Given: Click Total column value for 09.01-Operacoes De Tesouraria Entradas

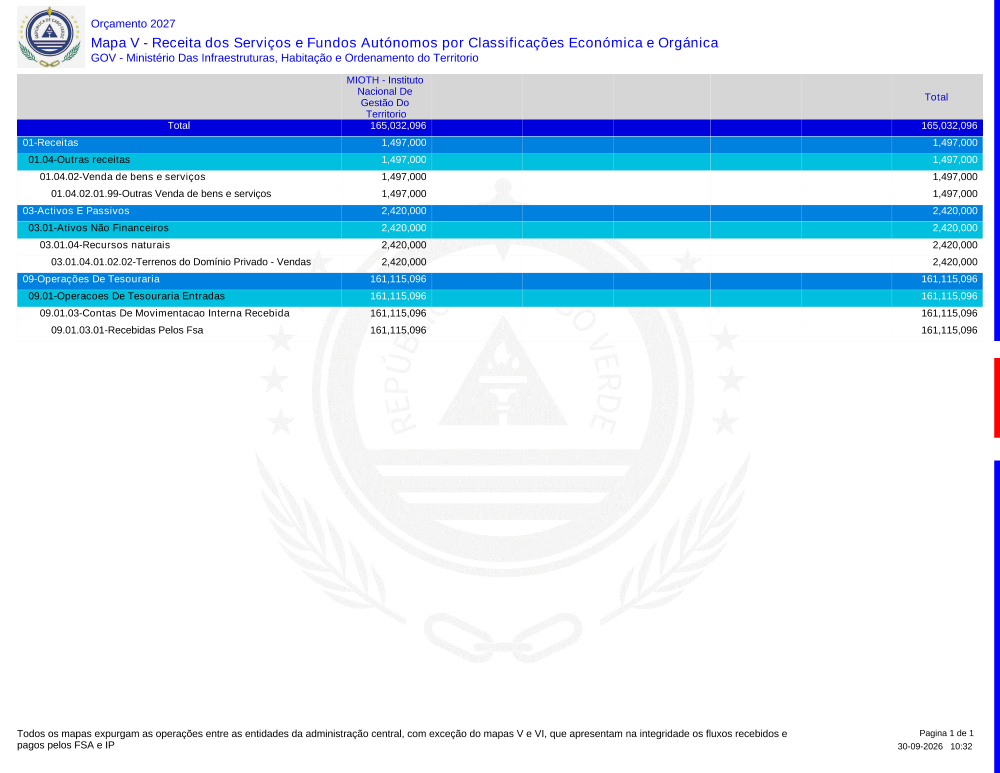Looking at the screenshot, I should [x=949, y=297].
